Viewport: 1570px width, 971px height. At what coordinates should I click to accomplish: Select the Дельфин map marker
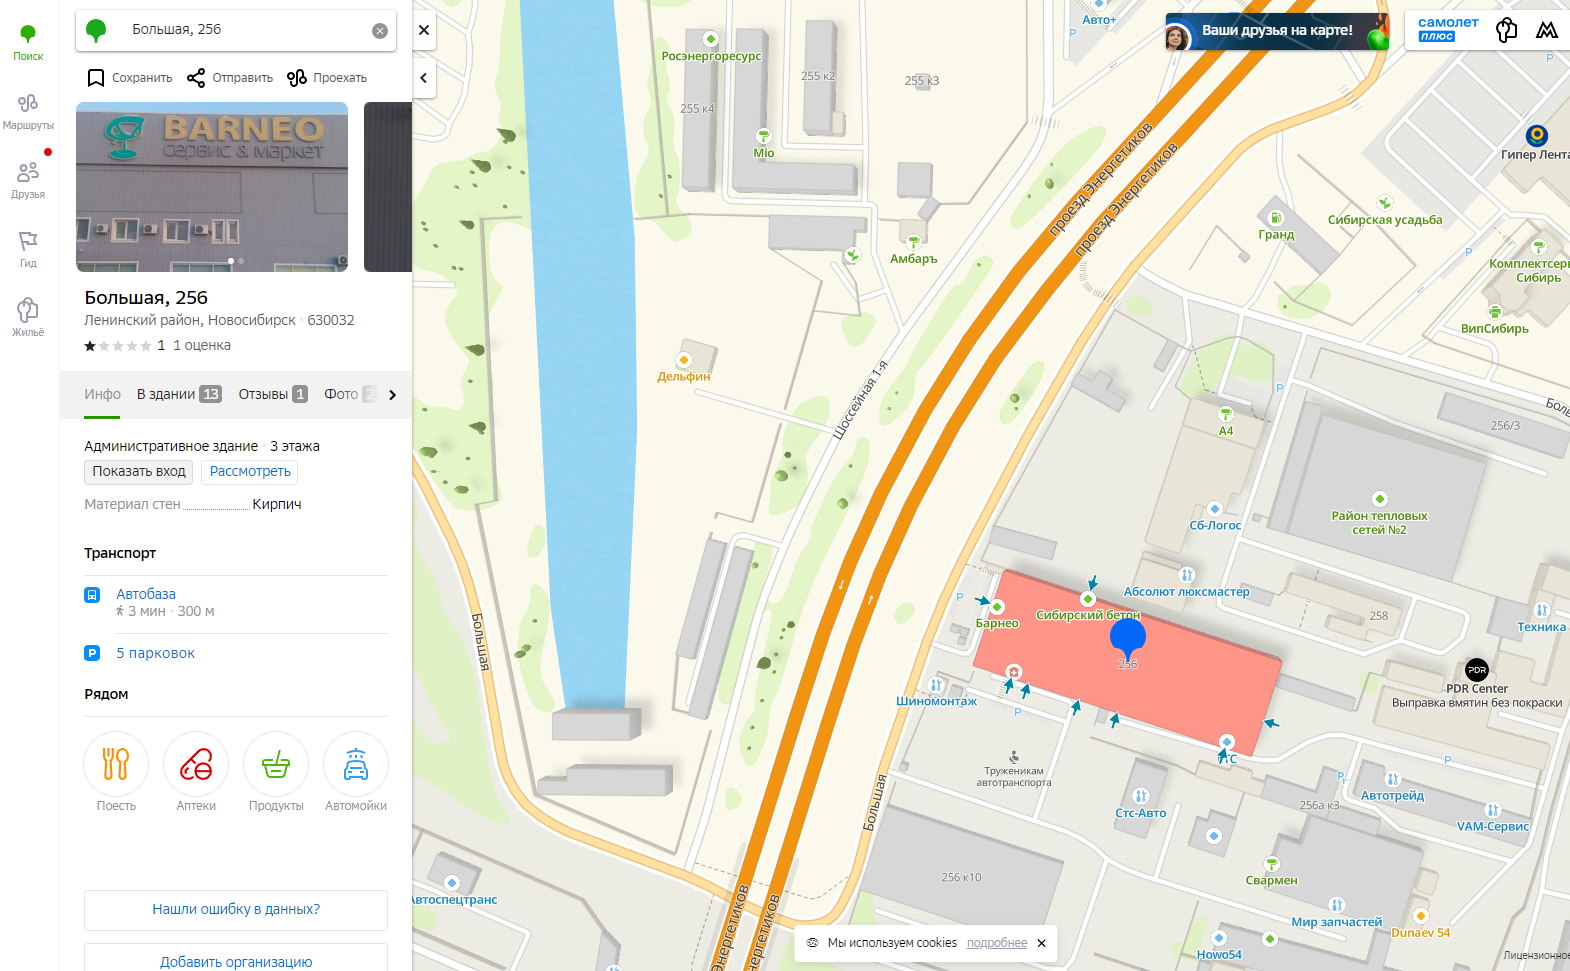click(684, 360)
